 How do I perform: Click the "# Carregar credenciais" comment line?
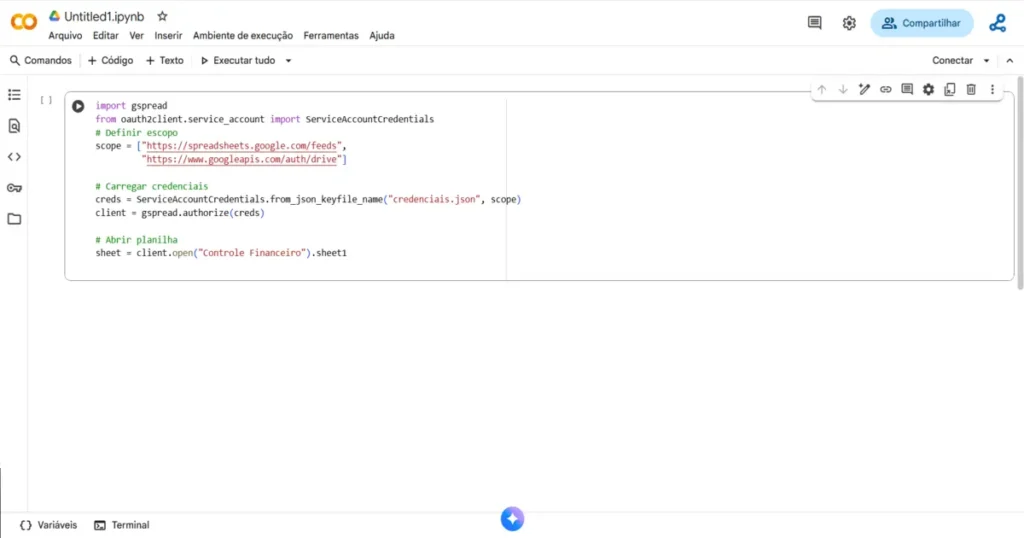pyautogui.click(x=152, y=186)
